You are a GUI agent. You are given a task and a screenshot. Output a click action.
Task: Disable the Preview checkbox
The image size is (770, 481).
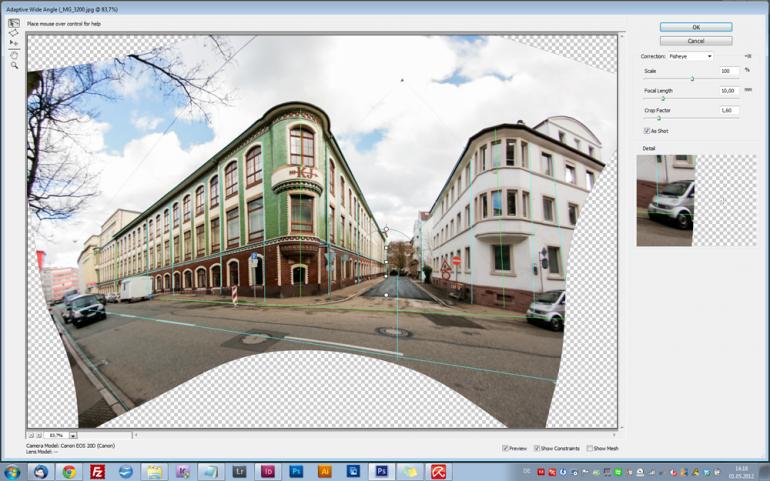[x=505, y=448]
